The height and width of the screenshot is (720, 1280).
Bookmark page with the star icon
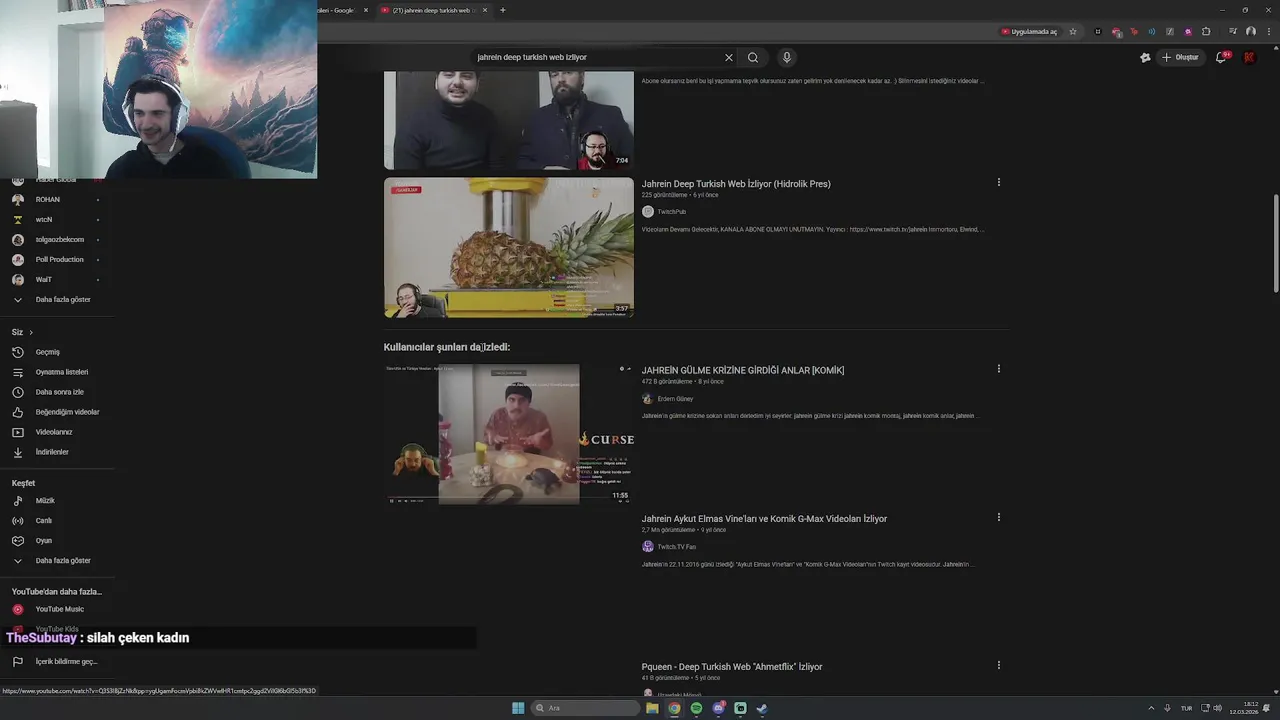point(1073,31)
